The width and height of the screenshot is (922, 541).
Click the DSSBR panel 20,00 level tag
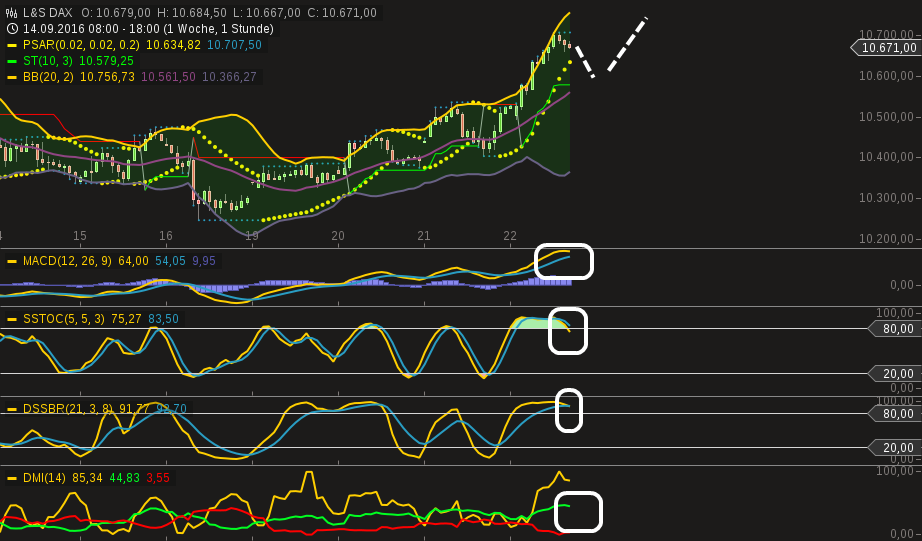click(x=895, y=448)
